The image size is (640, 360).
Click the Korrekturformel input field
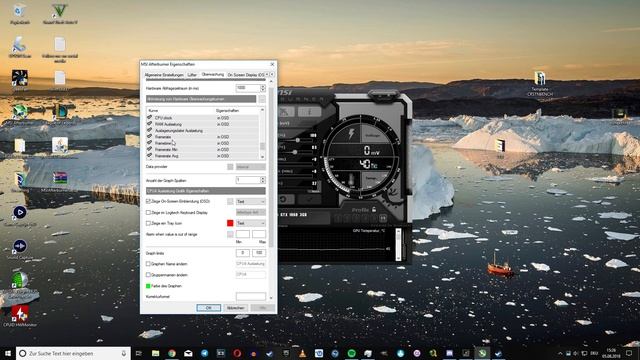pos(251,296)
